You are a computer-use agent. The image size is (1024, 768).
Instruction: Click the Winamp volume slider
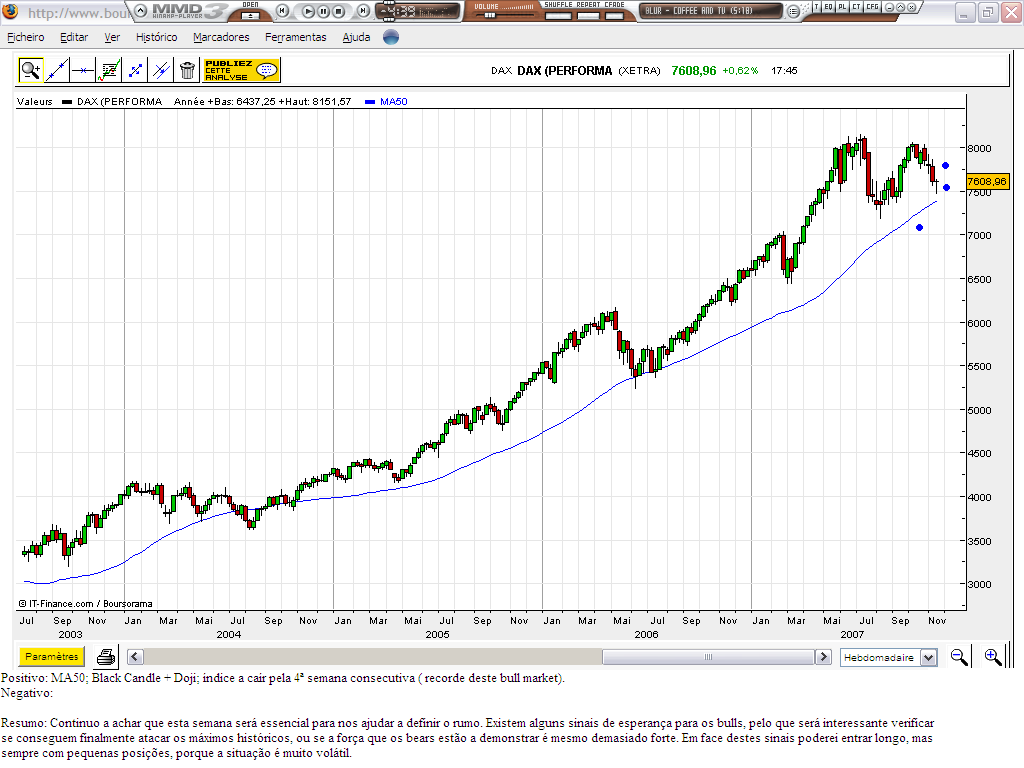[x=489, y=15]
